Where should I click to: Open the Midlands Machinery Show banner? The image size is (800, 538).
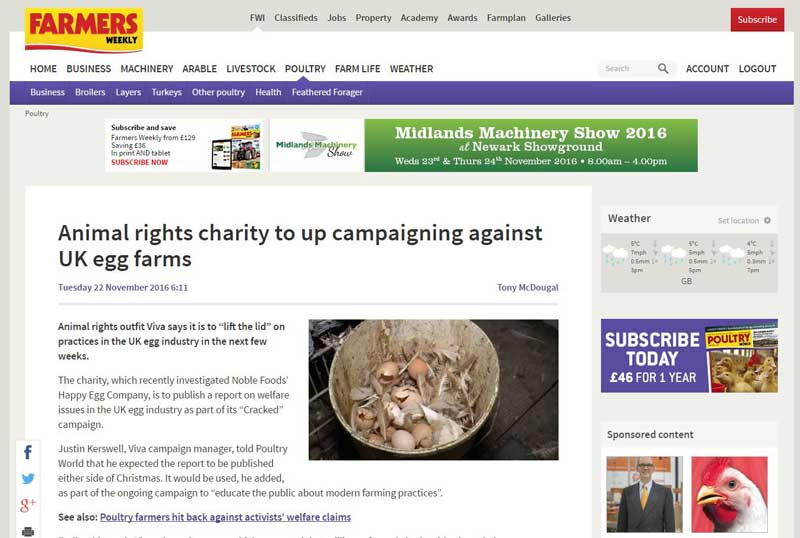pyautogui.click(x=484, y=145)
